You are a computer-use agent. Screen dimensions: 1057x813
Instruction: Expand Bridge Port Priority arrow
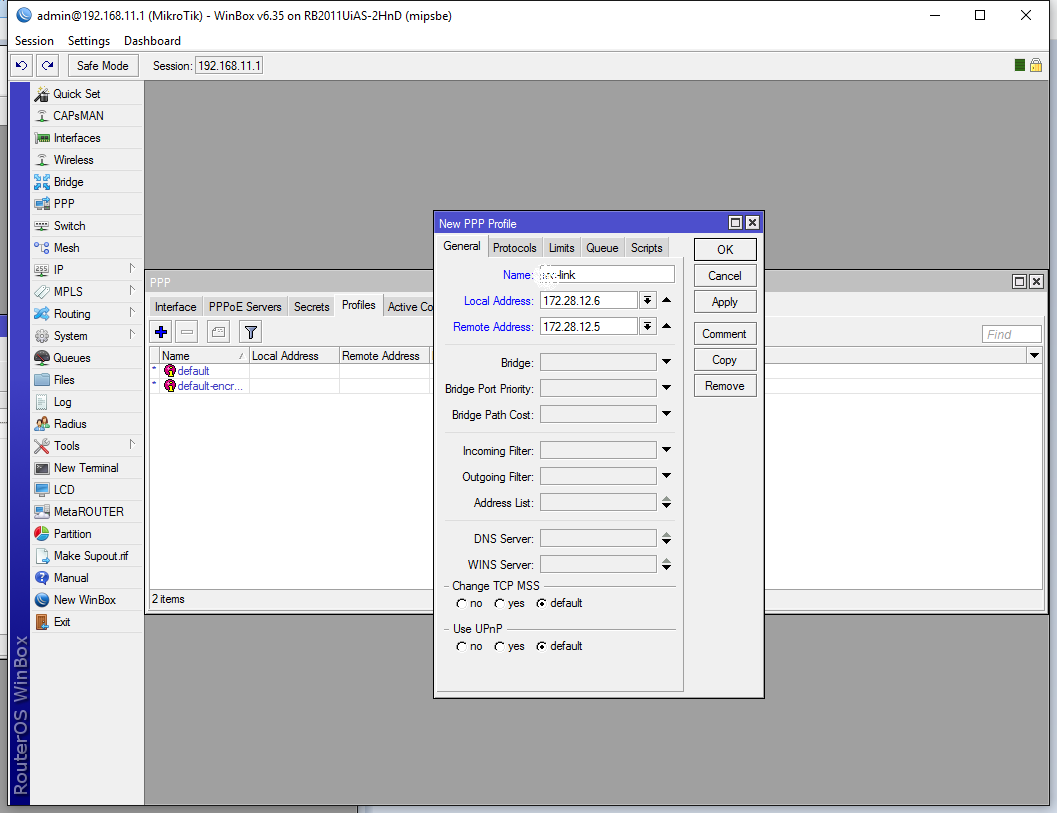[x=667, y=388]
